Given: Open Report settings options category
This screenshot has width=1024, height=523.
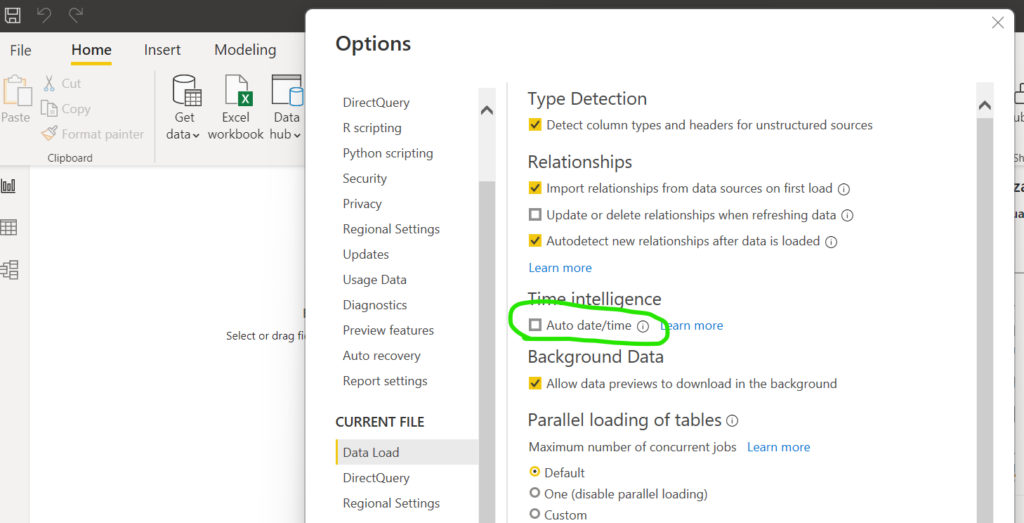Looking at the screenshot, I should pyautogui.click(x=385, y=381).
